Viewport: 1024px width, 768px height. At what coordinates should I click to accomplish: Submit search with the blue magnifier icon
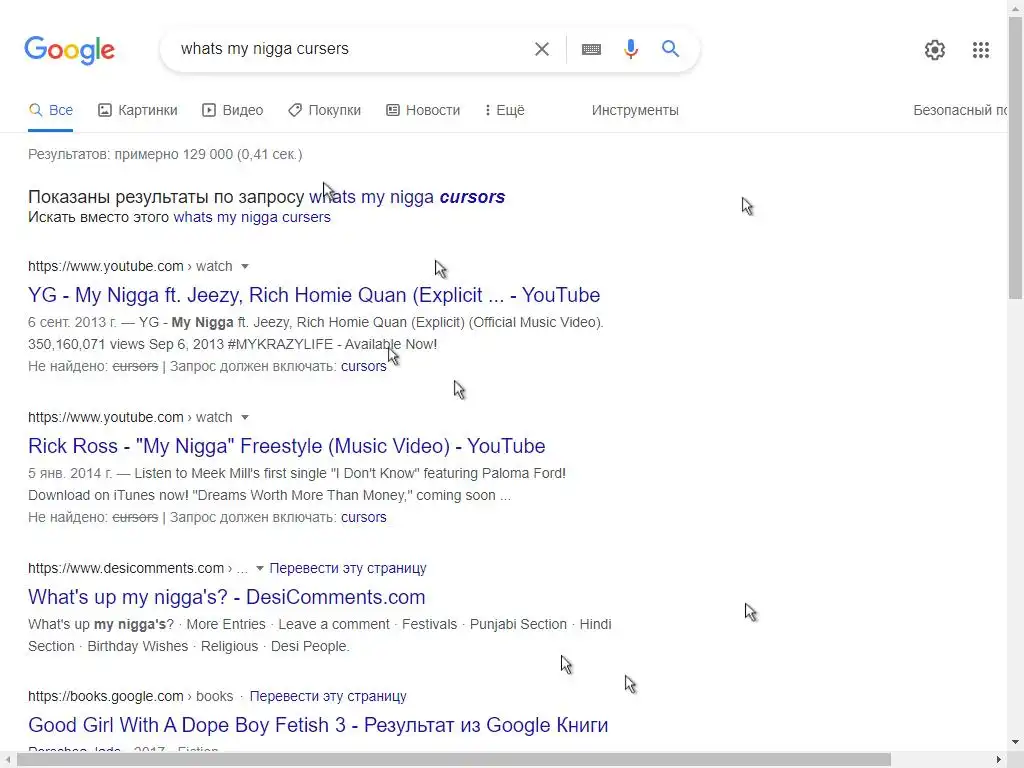[x=670, y=48]
